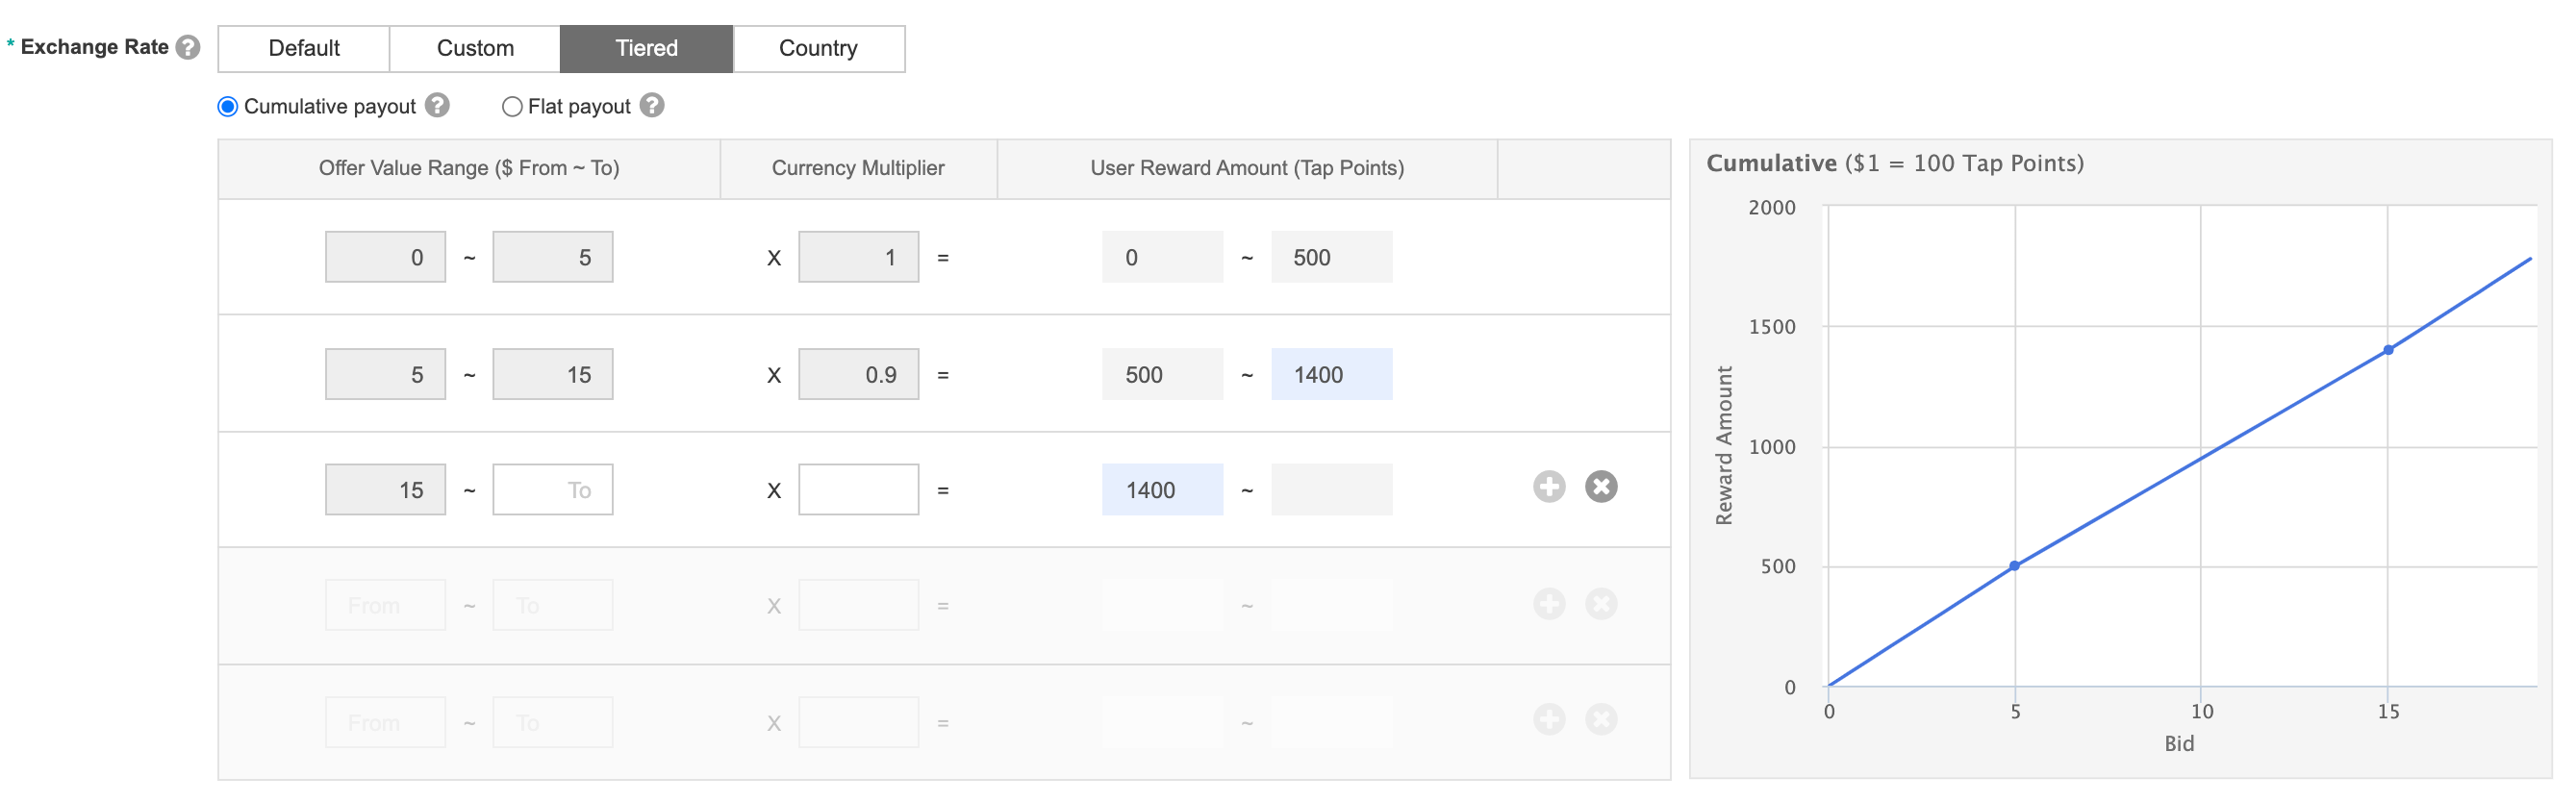Screen dimensions: 2576x802
Task: Click the data point at bid 15
Action: [x=2388, y=350]
